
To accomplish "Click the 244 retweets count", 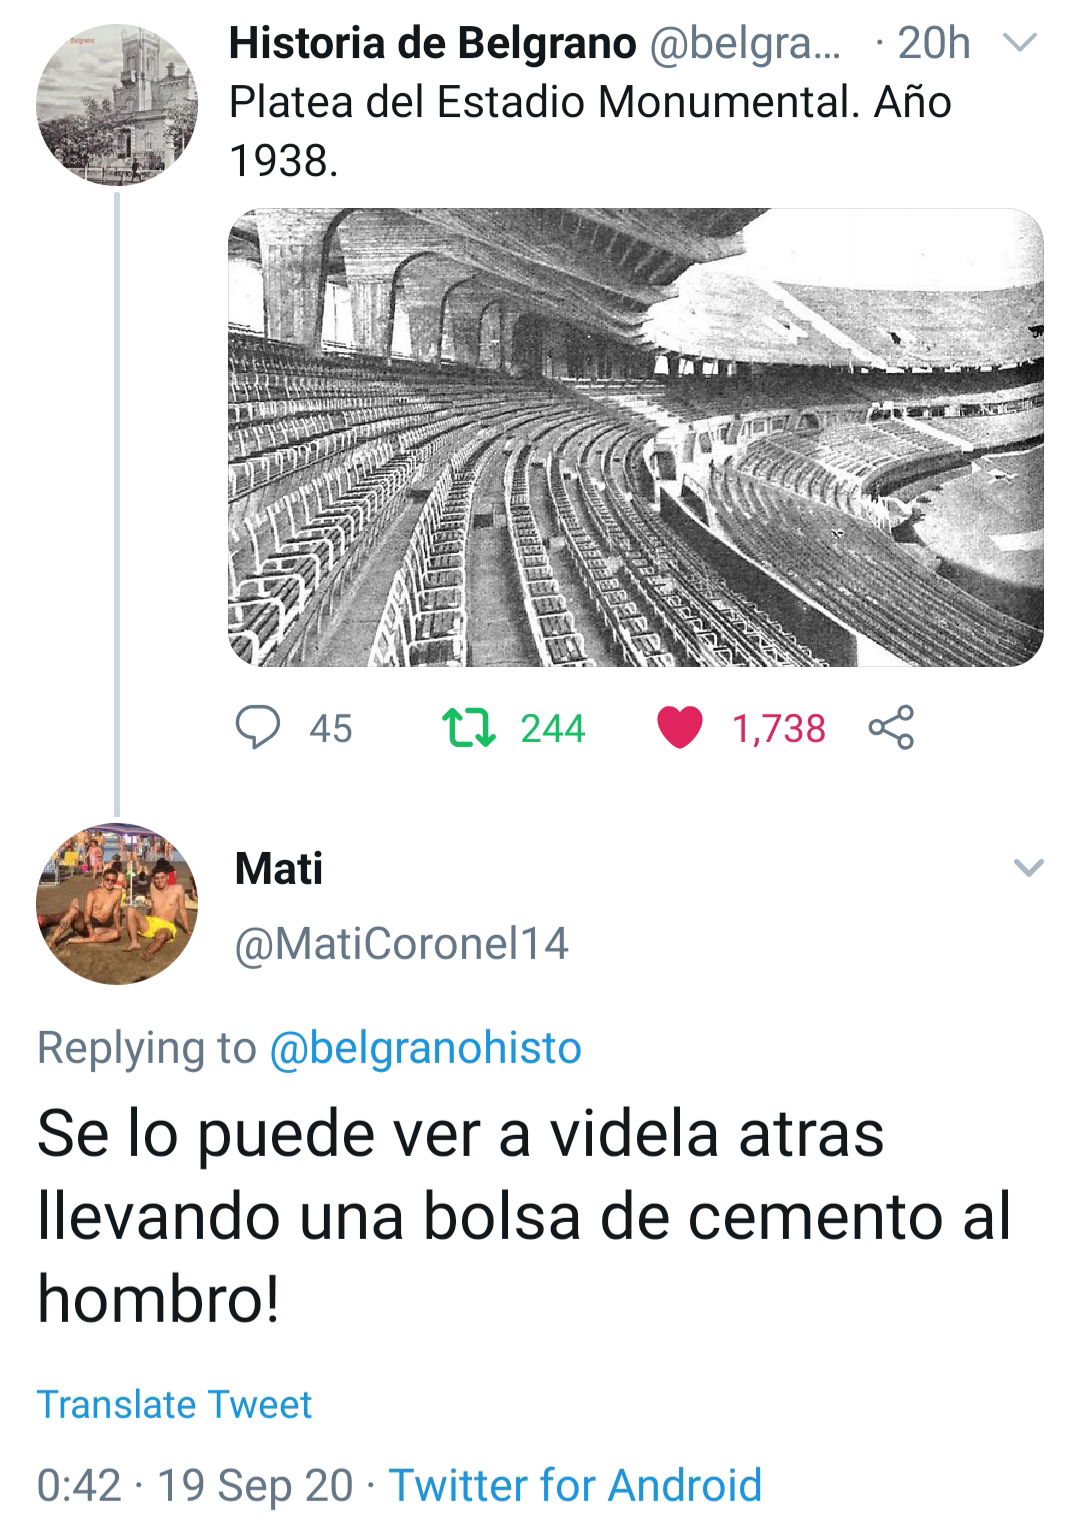I will (x=552, y=729).
